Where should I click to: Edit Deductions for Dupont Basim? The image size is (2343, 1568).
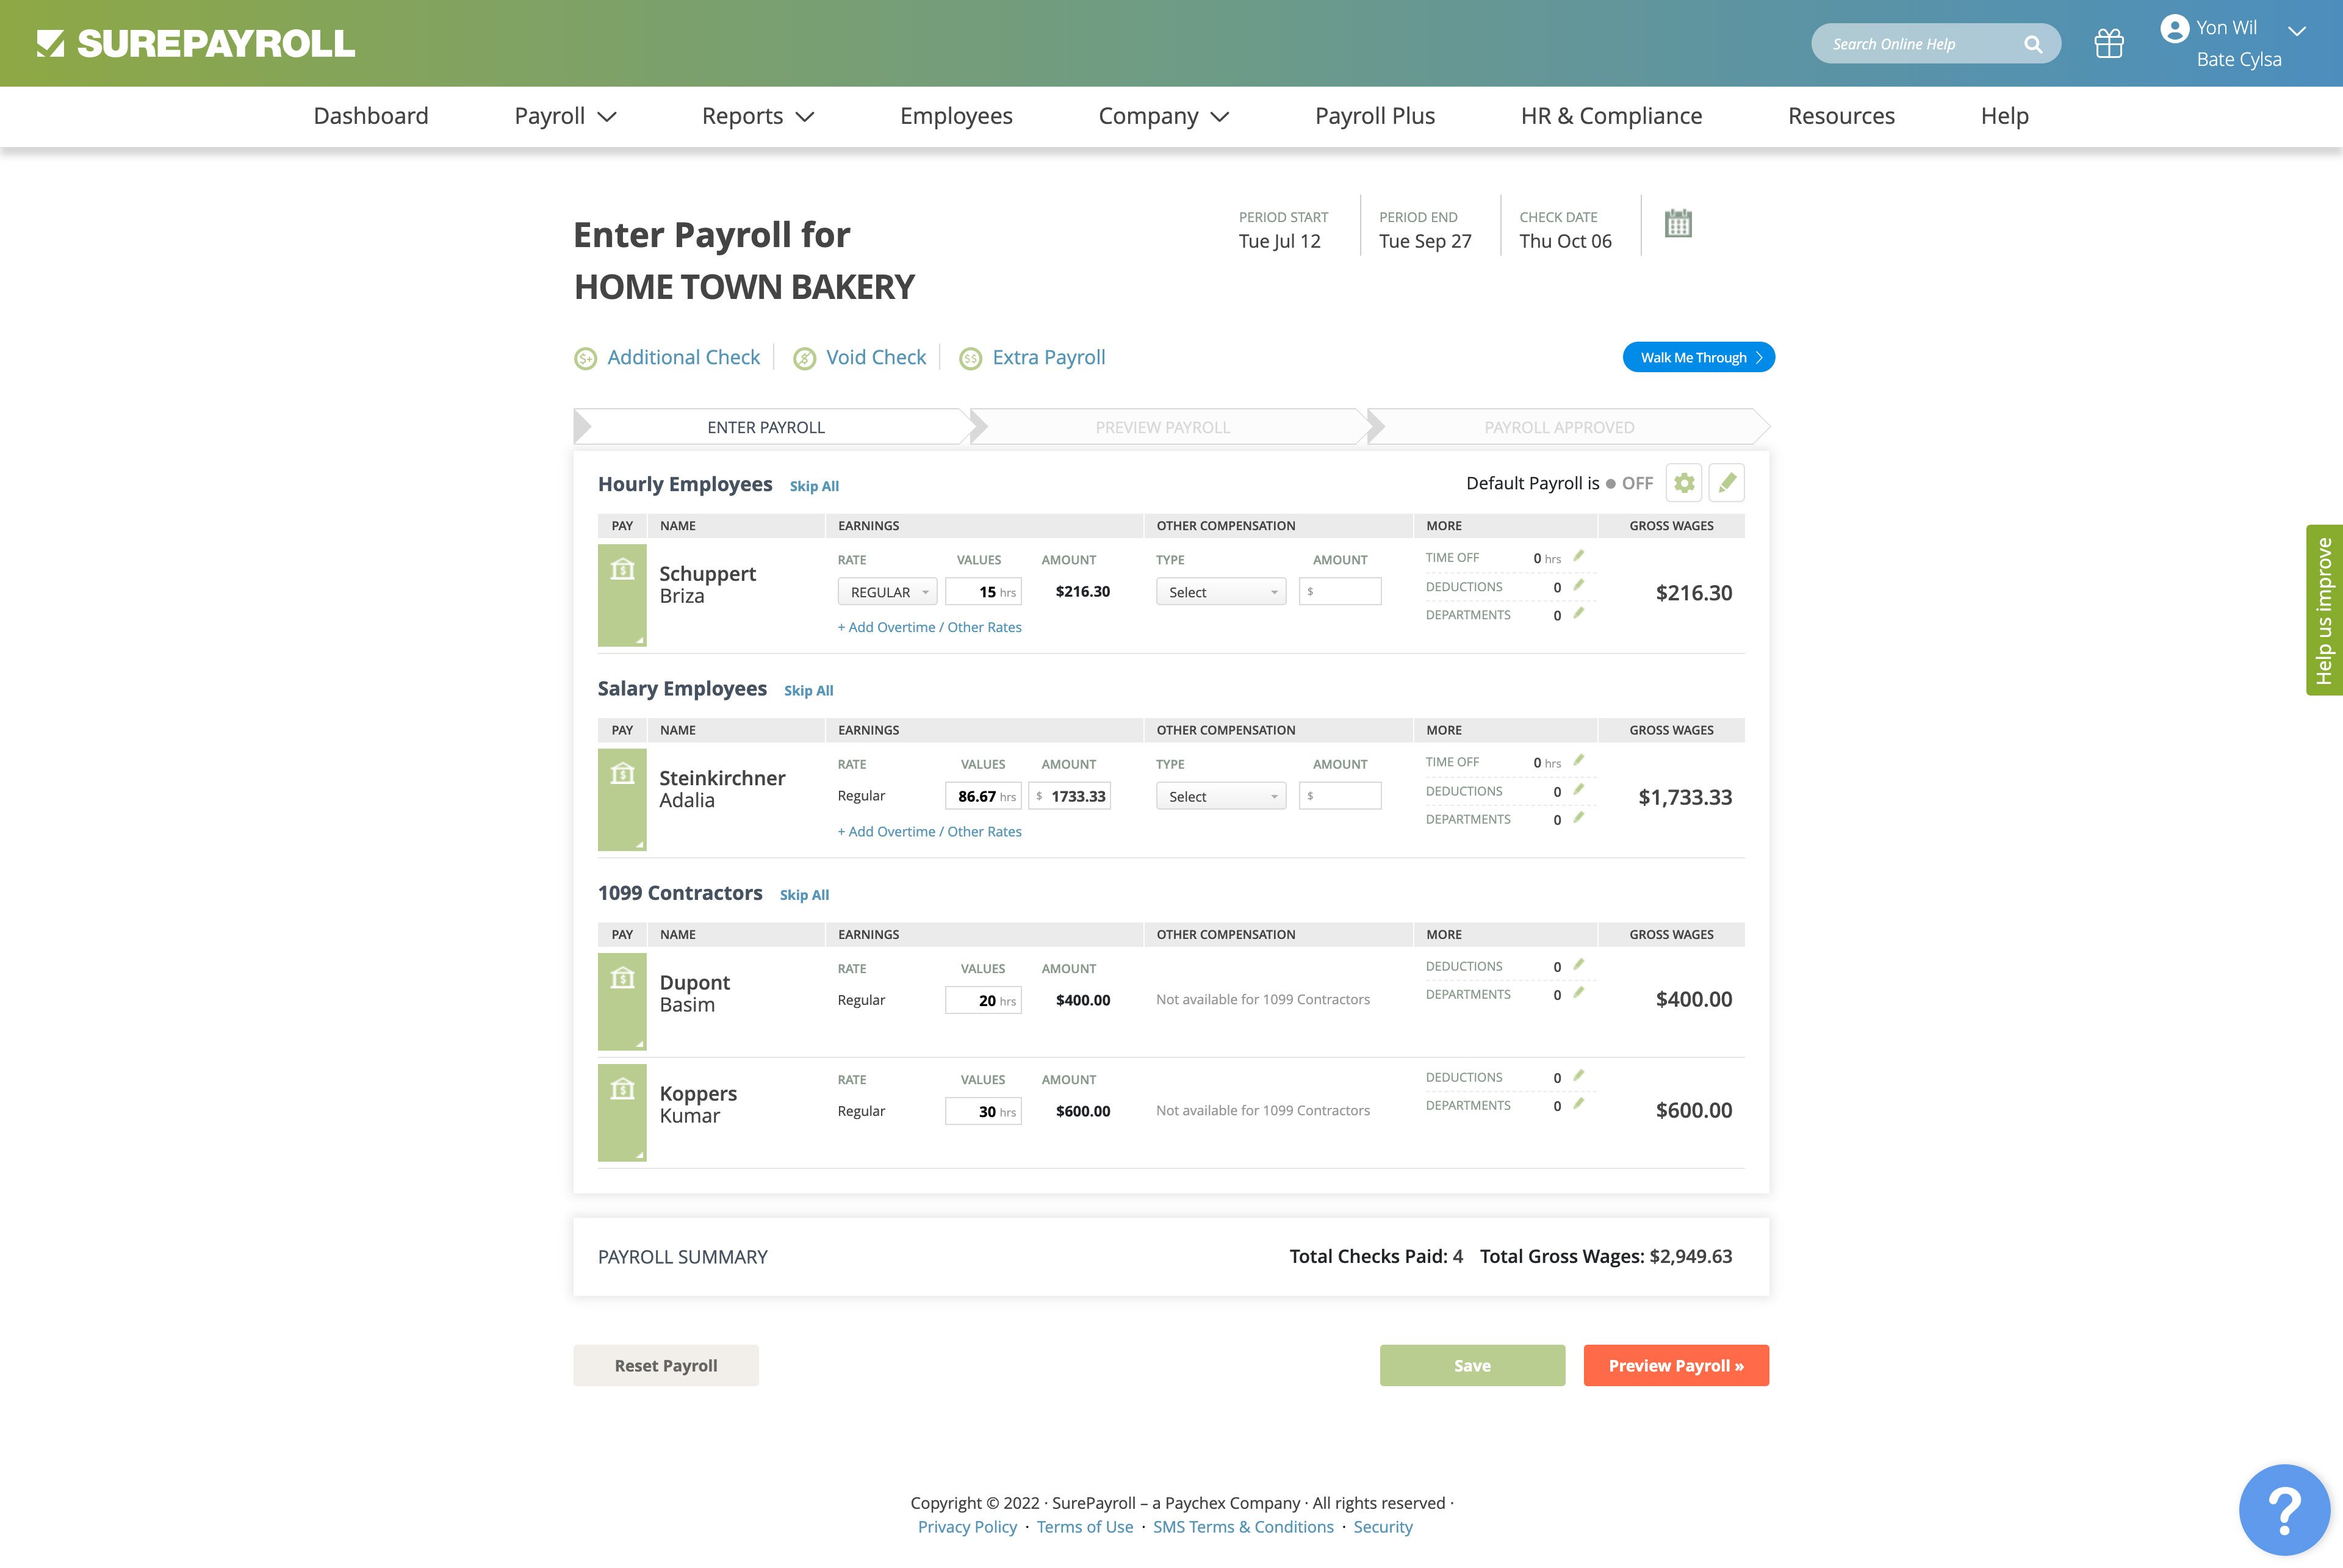pyautogui.click(x=1578, y=965)
